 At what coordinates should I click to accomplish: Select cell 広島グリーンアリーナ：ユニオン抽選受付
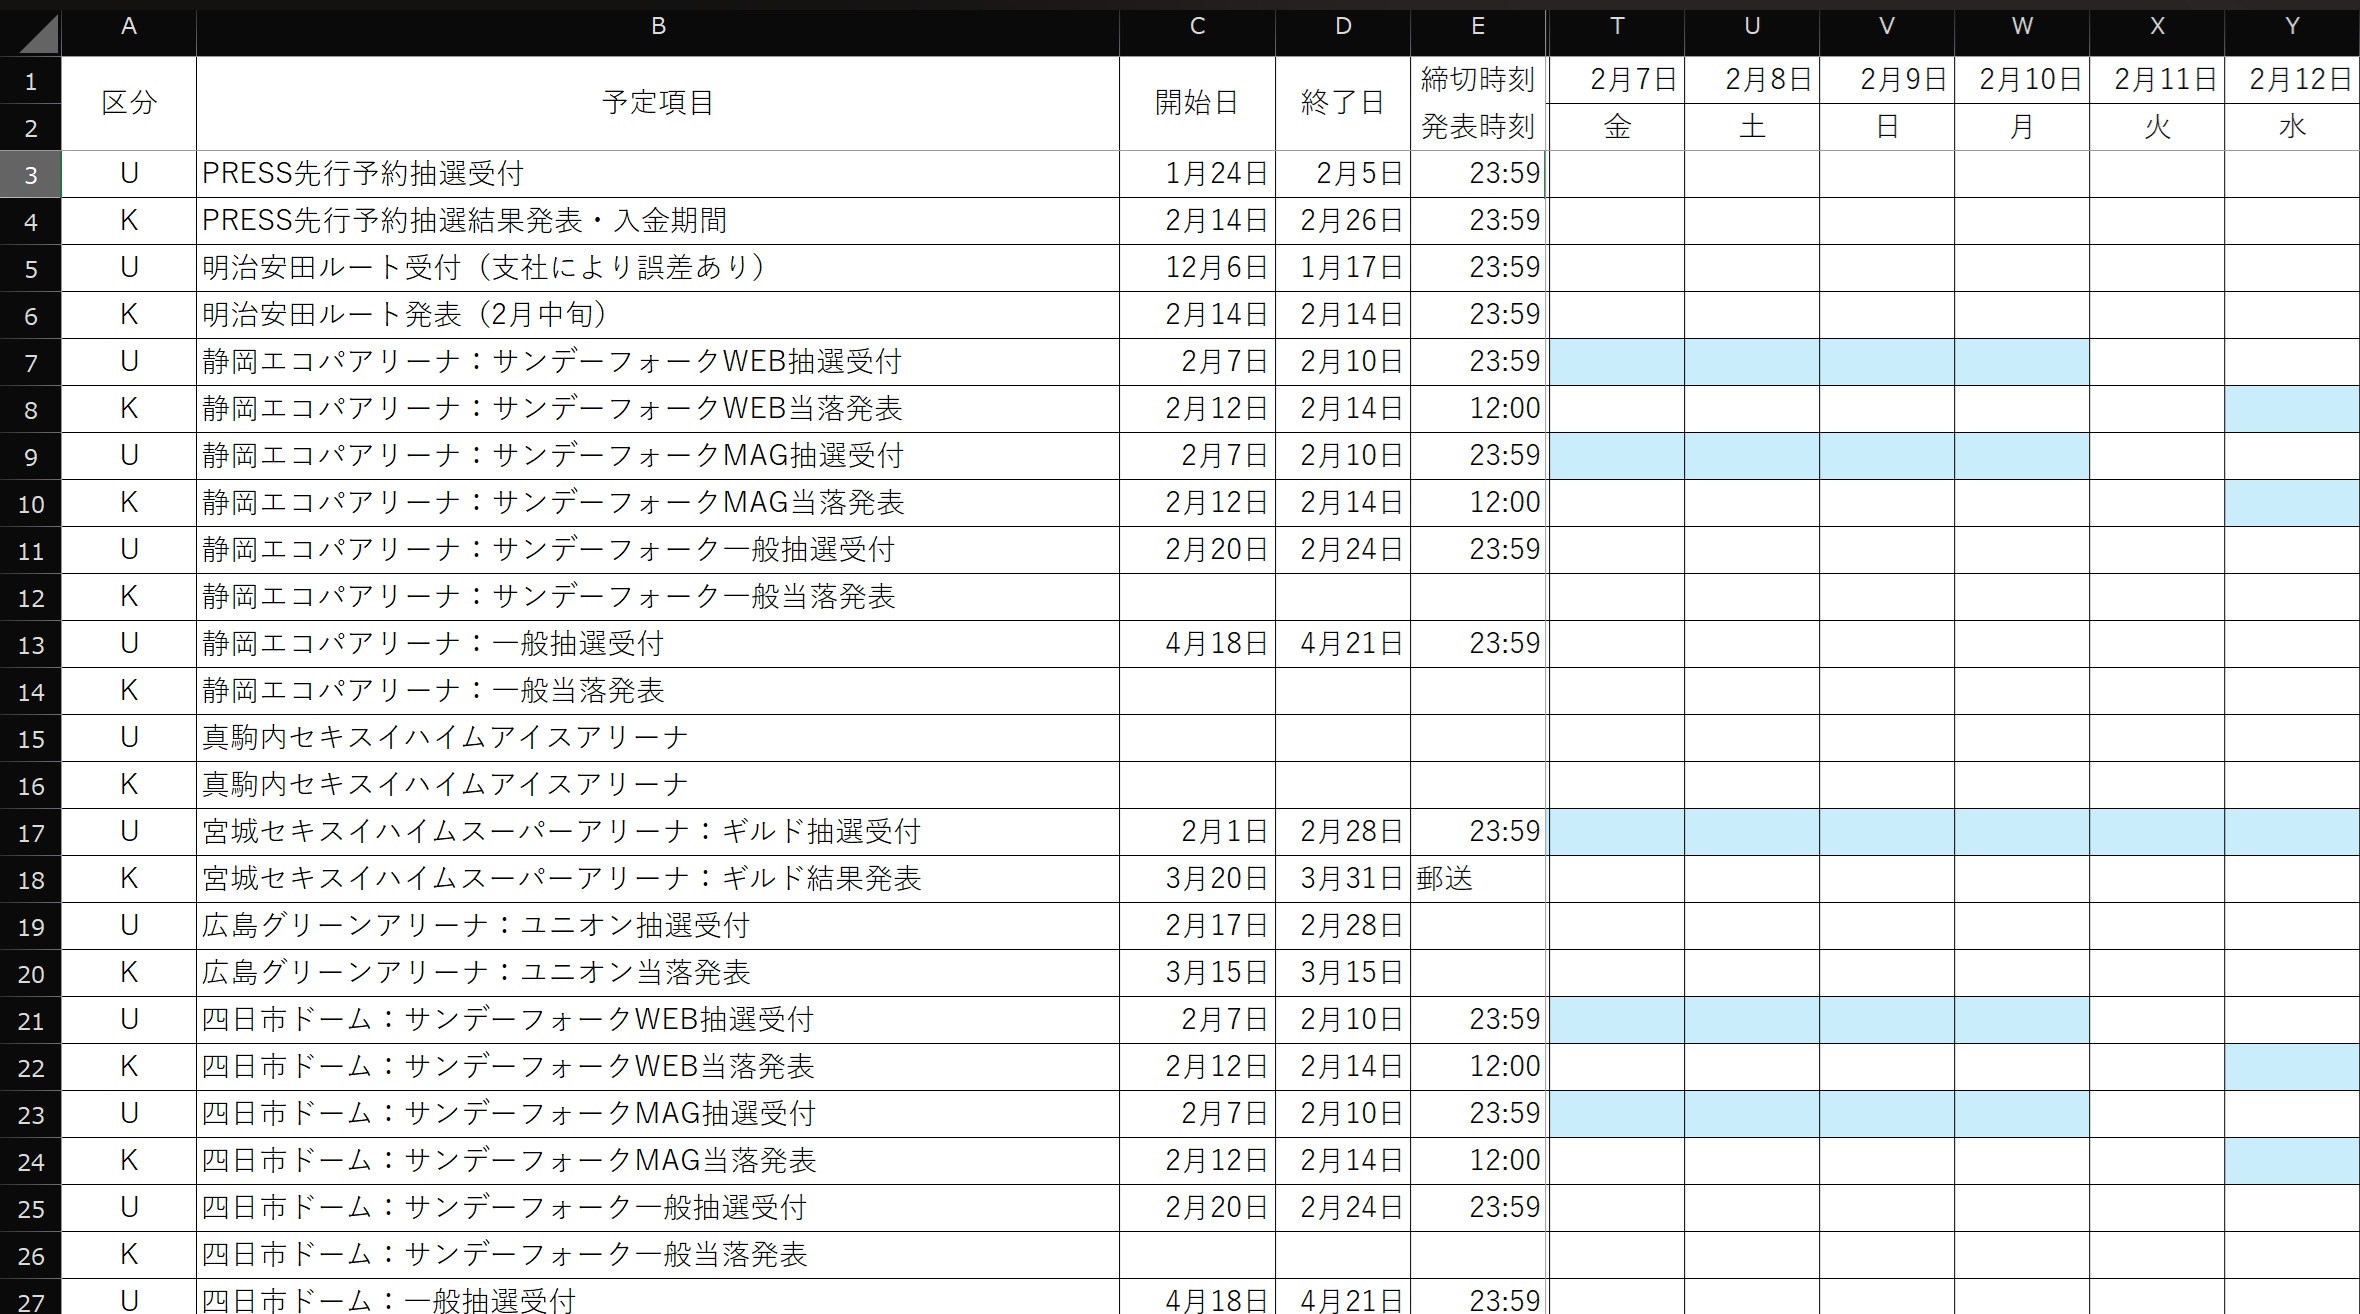coord(658,926)
